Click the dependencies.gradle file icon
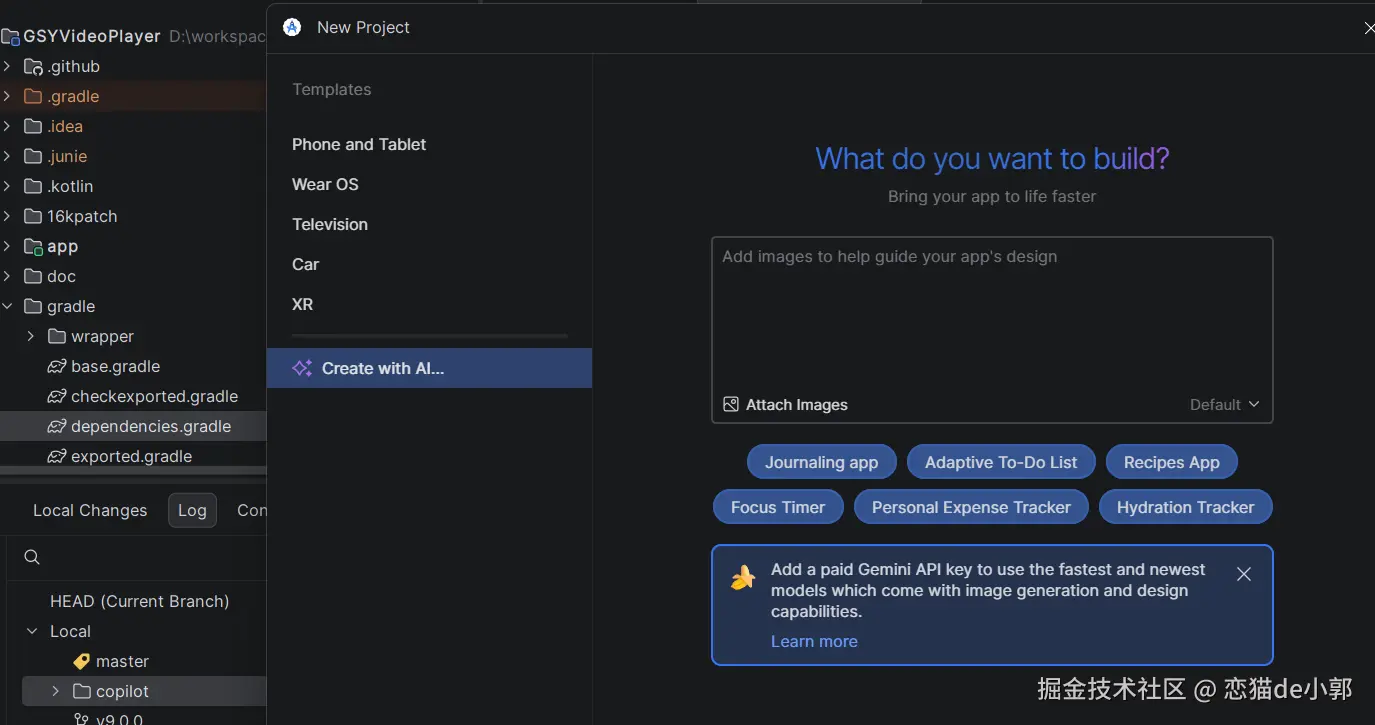The width and height of the screenshot is (1375, 725). pos(57,426)
